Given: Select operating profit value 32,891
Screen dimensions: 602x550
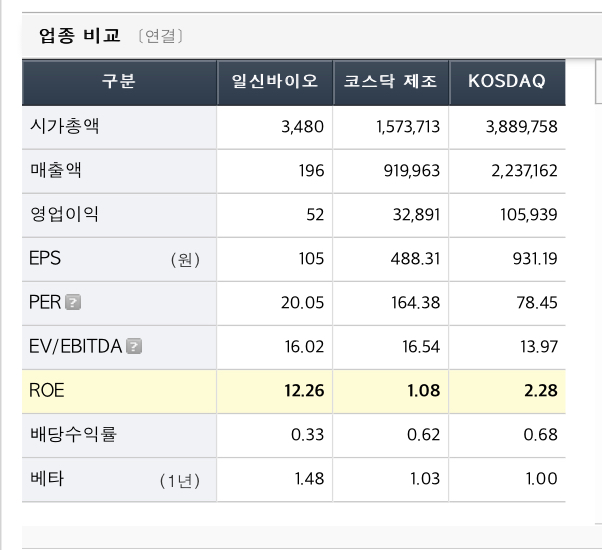Looking at the screenshot, I should click(x=417, y=215).
